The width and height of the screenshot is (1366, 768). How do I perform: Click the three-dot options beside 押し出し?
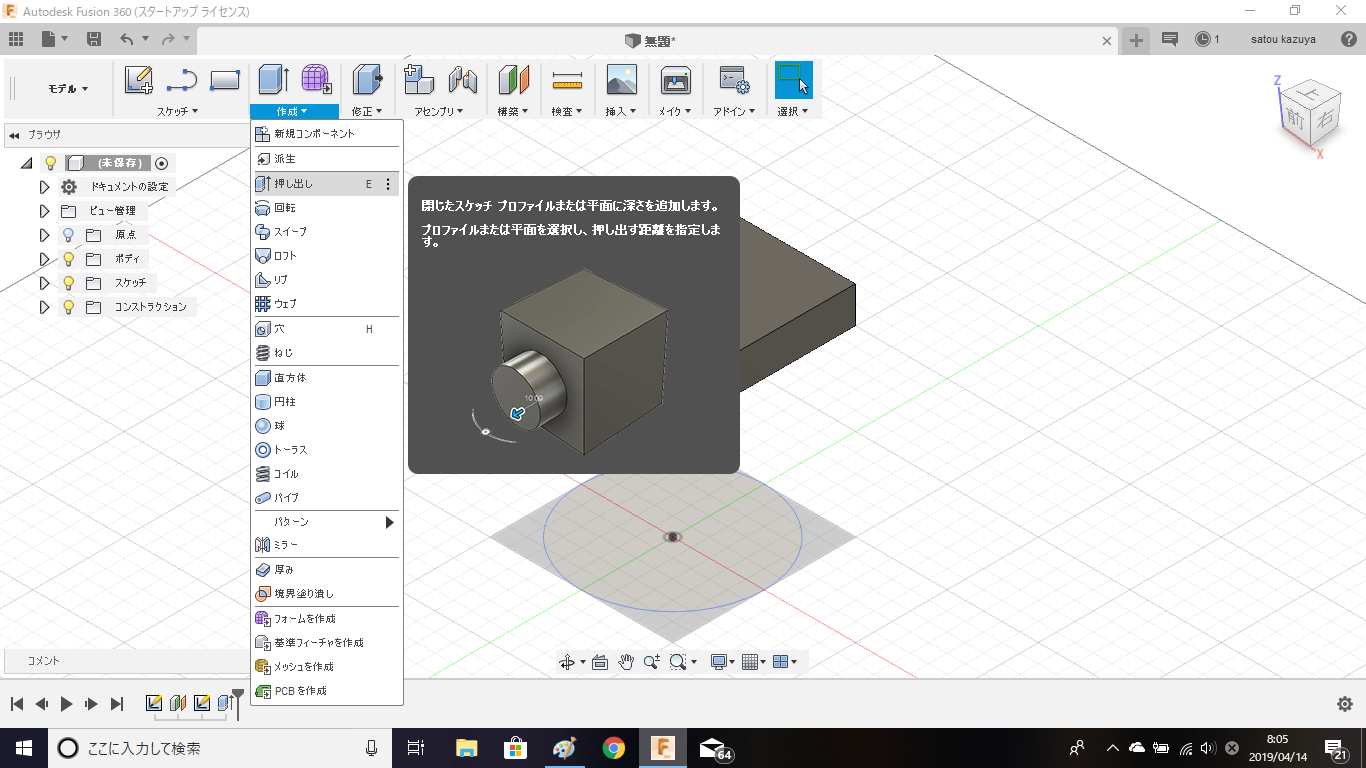click(388, 184)
